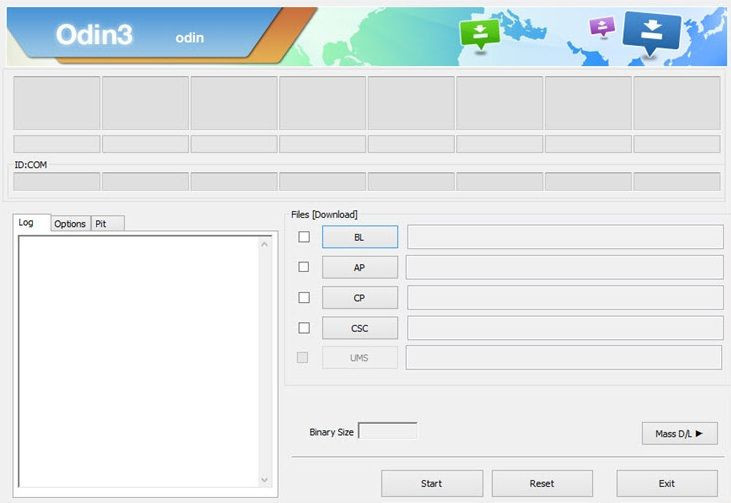Image resolution: width=731 pixels, height=503 pixels.
Task: Enable the CP checkbox
Action: tap(304, 297)
